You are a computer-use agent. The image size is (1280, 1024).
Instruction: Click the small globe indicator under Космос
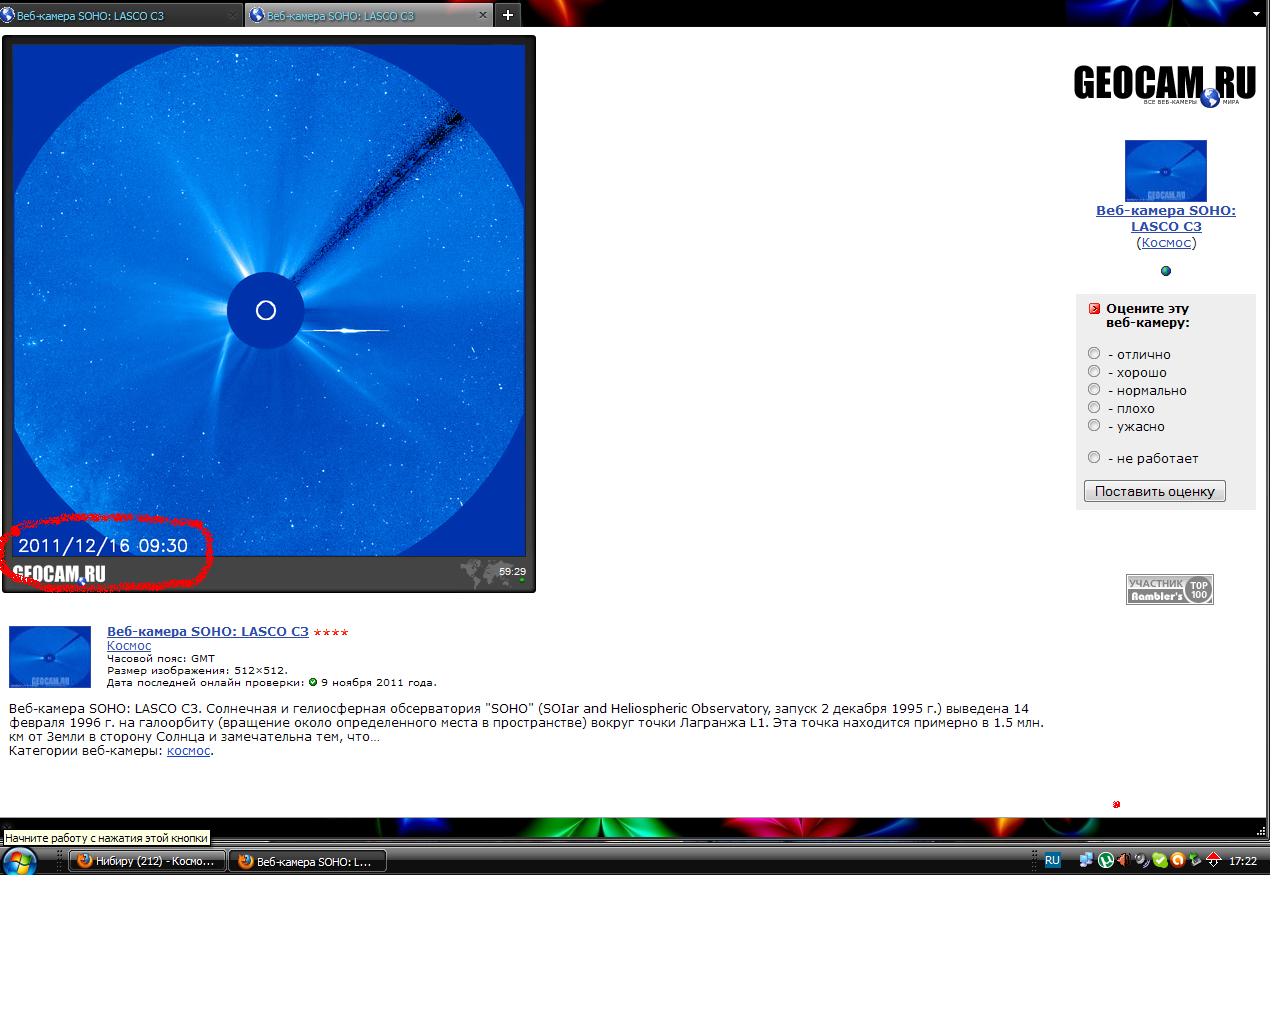[x=1166, y=271]
